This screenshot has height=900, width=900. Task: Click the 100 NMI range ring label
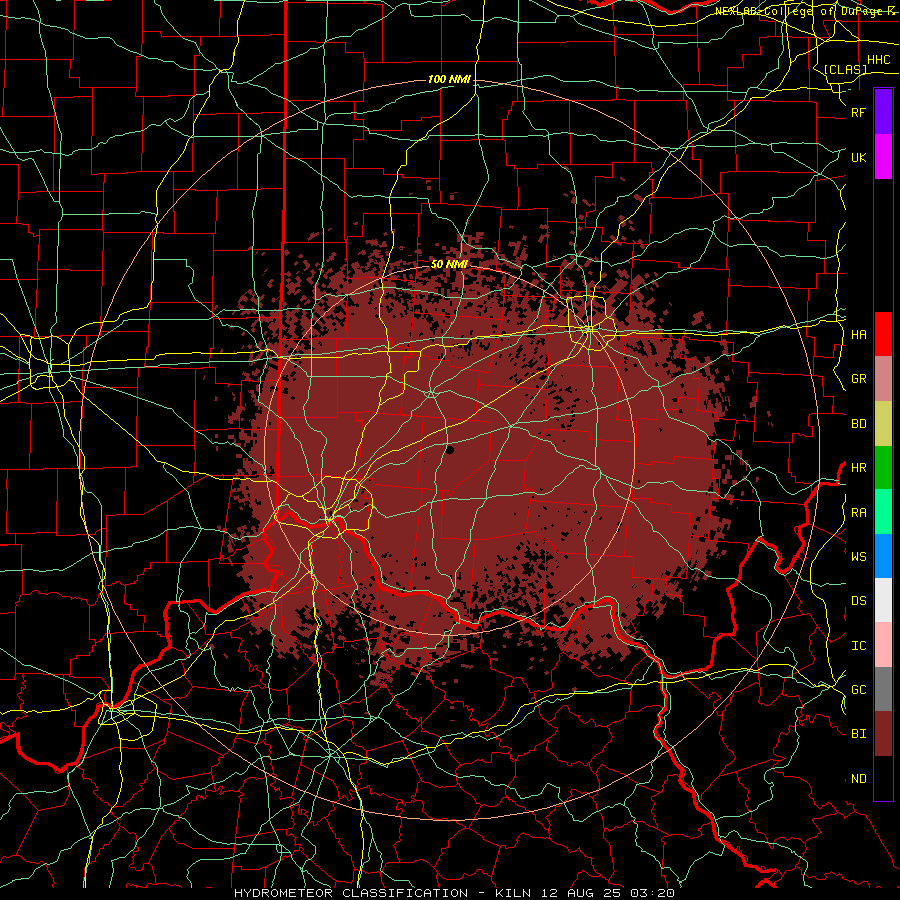point(449,79)
